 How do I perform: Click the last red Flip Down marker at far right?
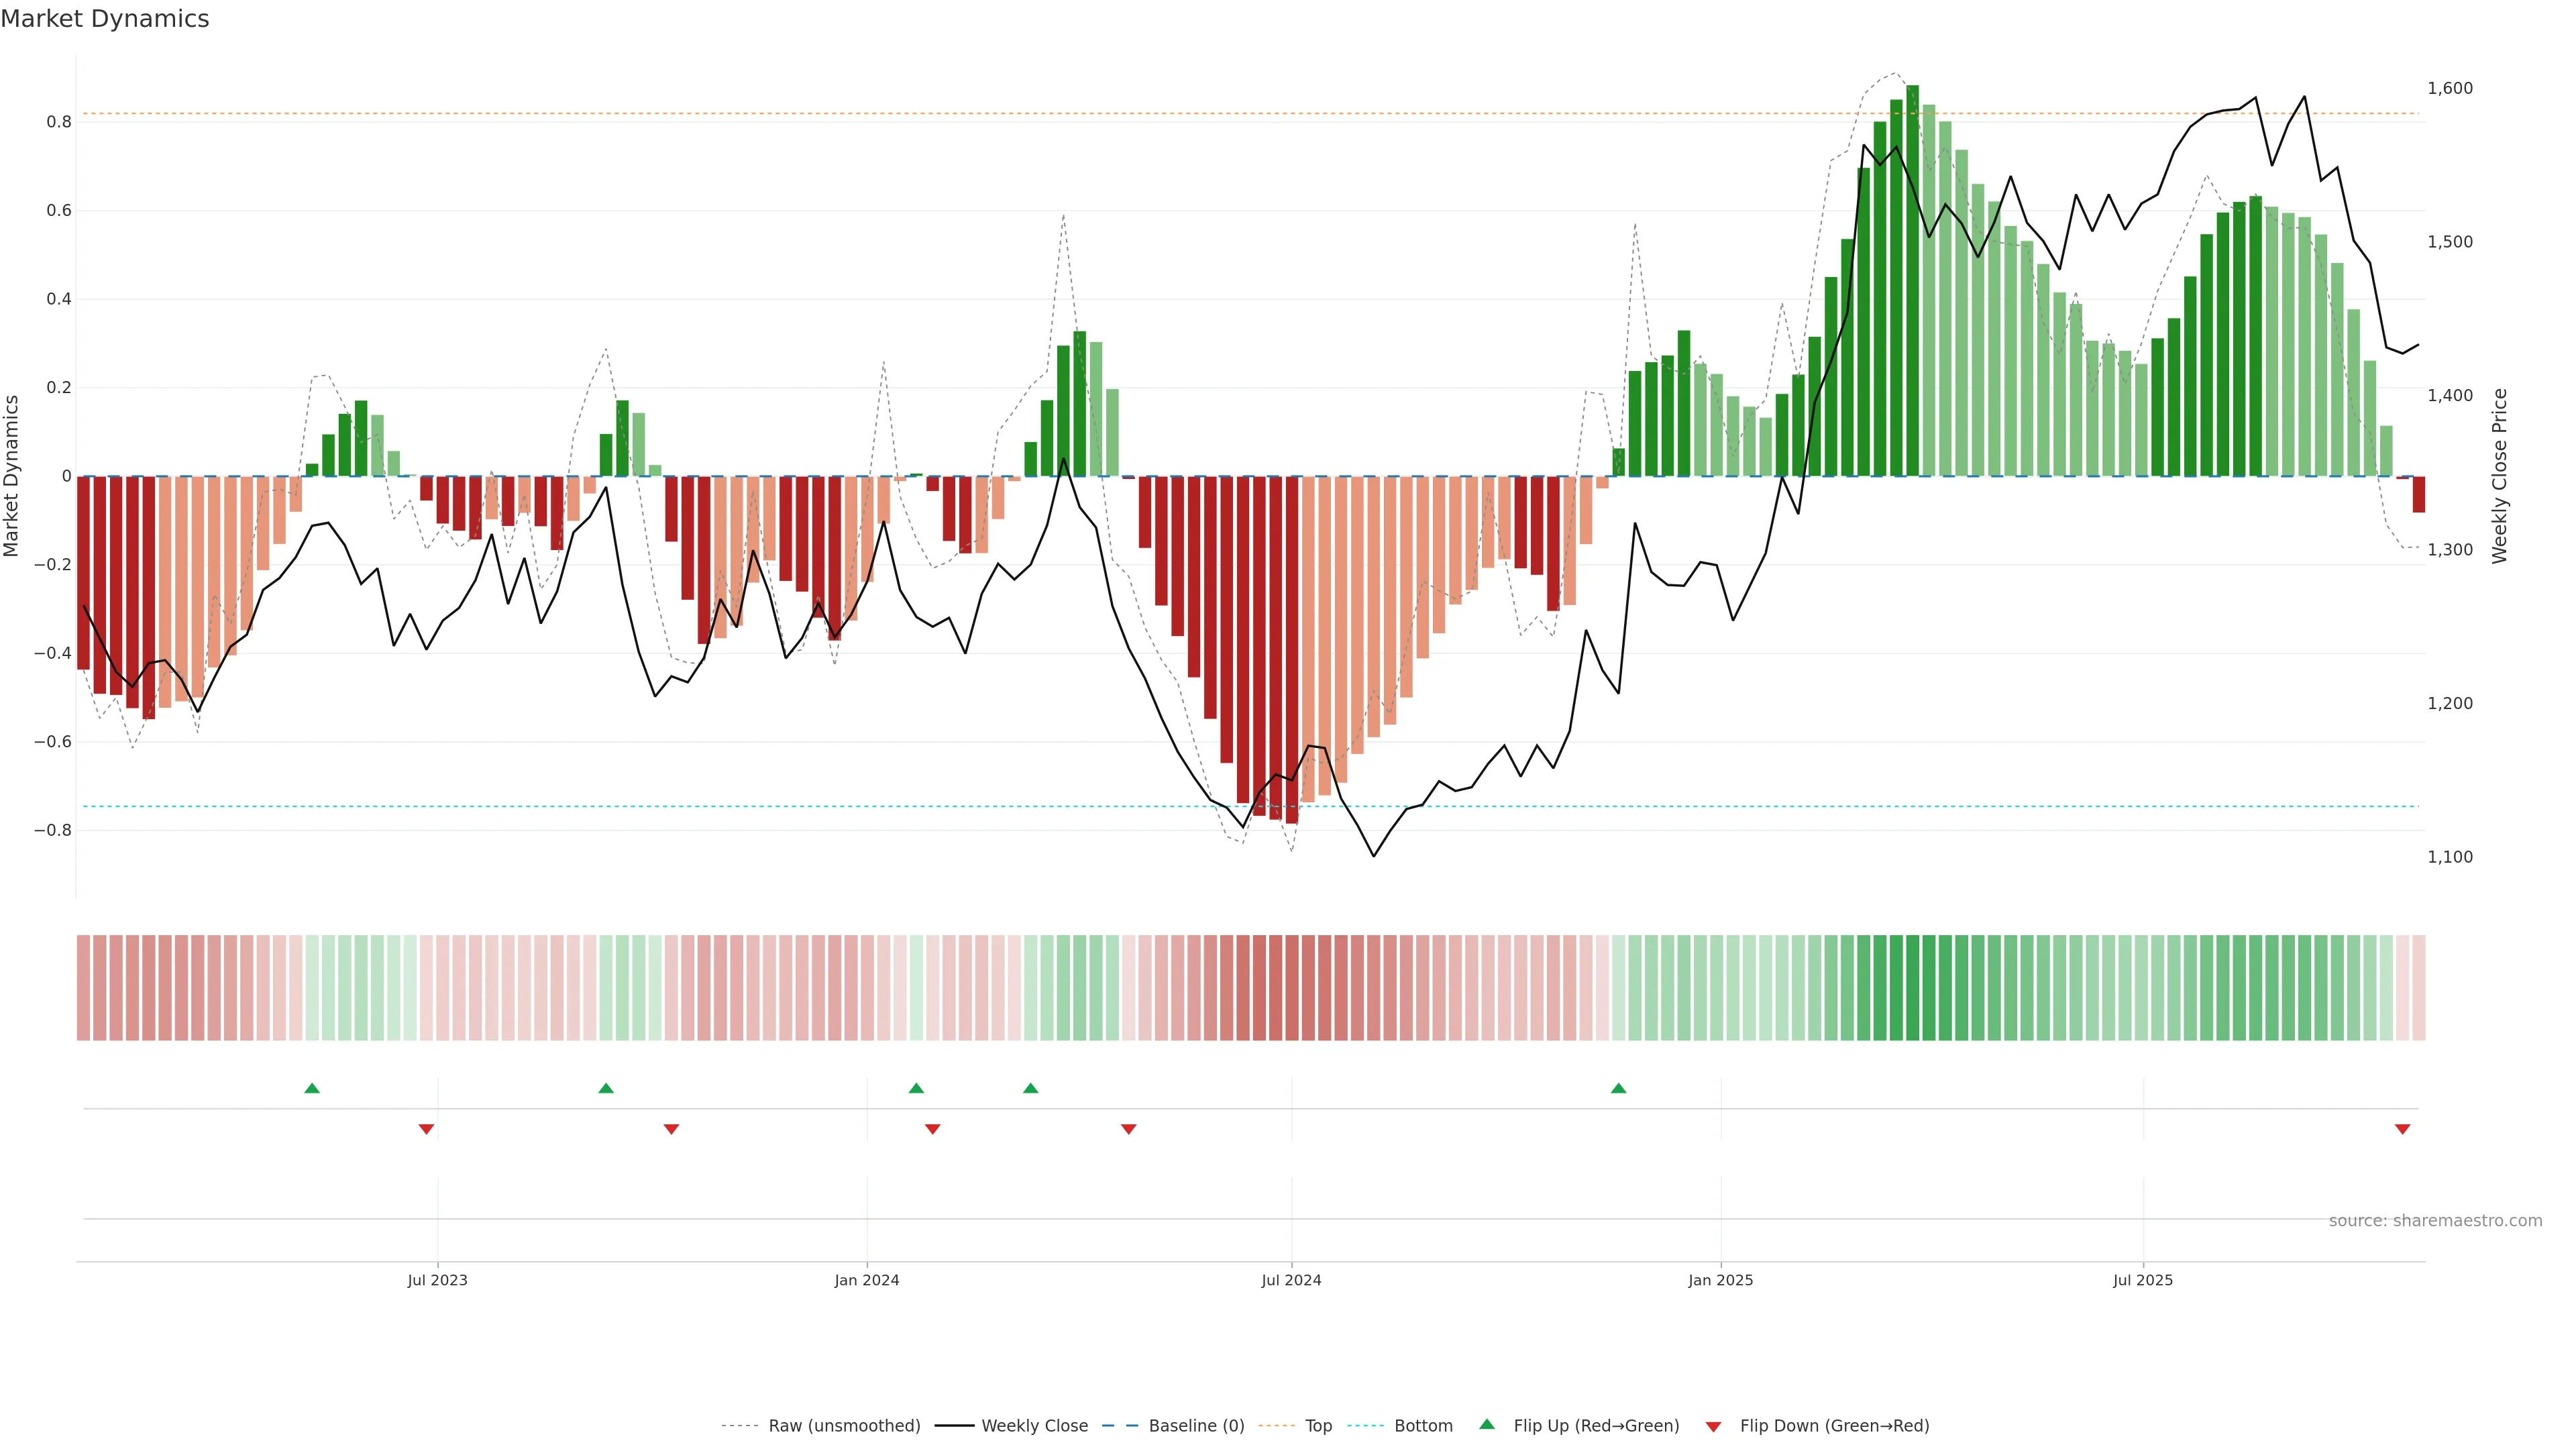(2402, 1129)
